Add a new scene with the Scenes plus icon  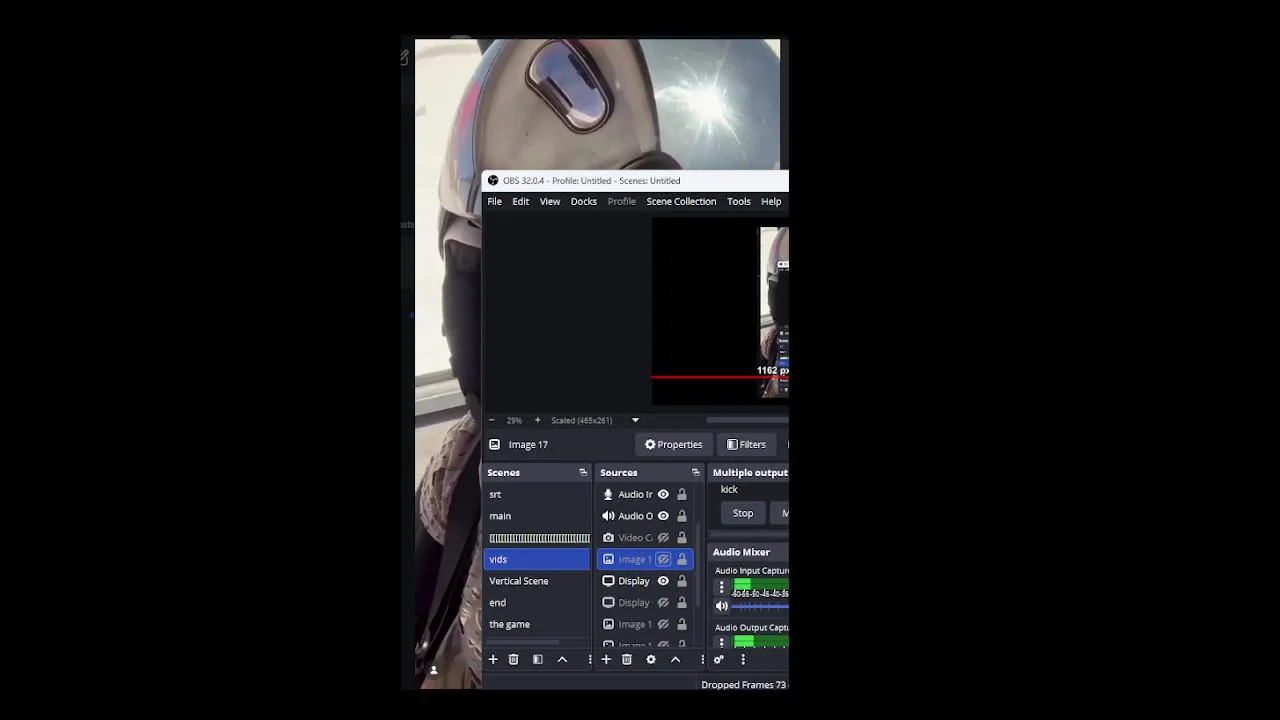tap(492, 659)
